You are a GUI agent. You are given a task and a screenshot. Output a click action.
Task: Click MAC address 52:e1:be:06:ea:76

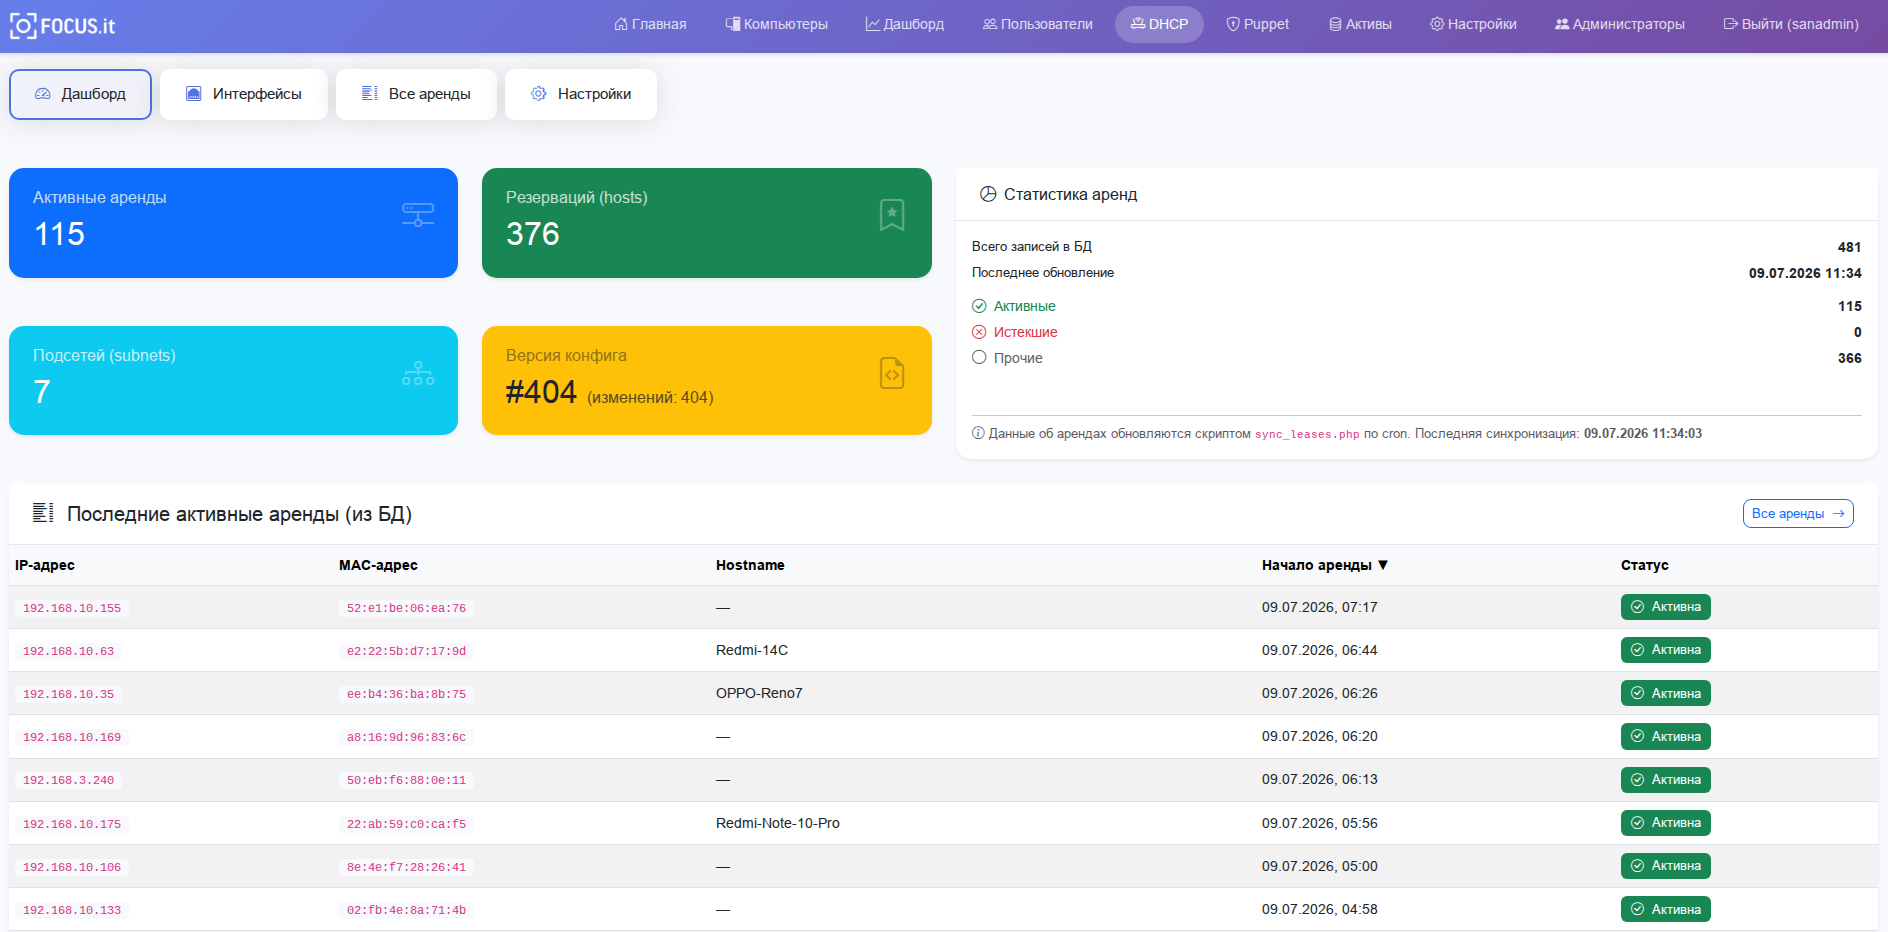[406, 608]
